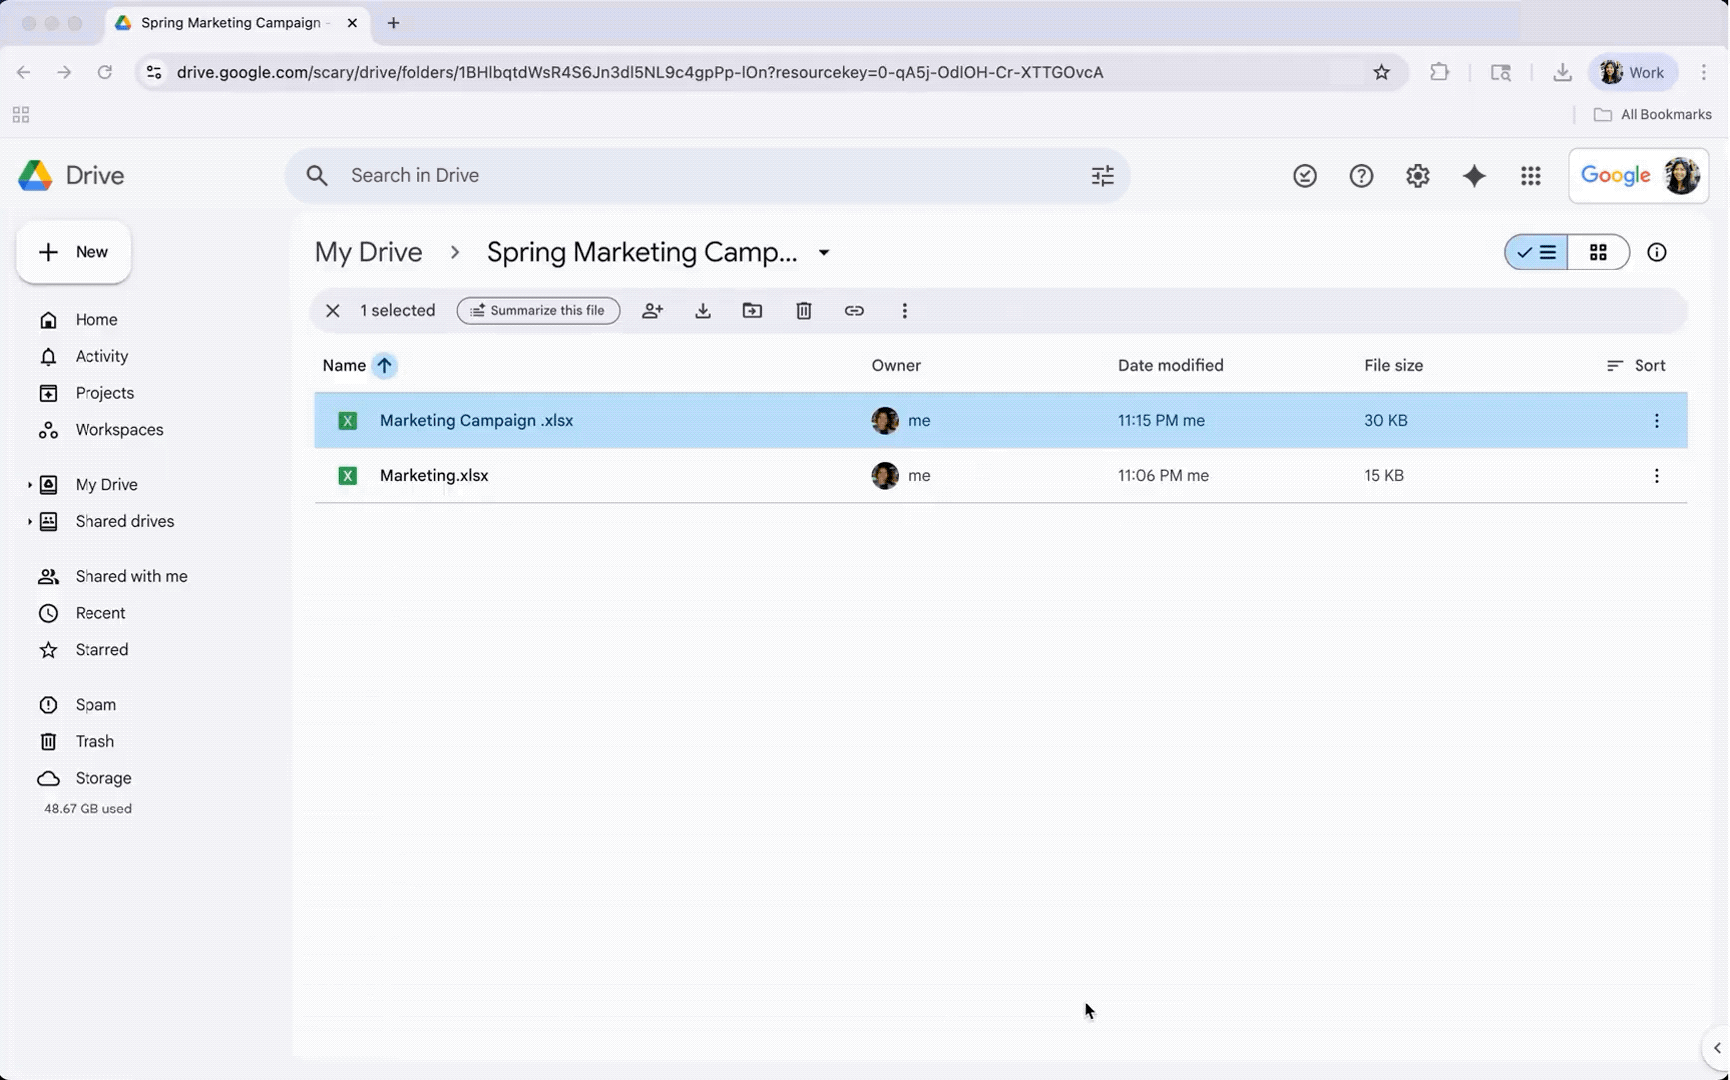Expand Shared drives in the sidebar
This screenshot has height=1080, width=1730.
(x=29, y=521)
